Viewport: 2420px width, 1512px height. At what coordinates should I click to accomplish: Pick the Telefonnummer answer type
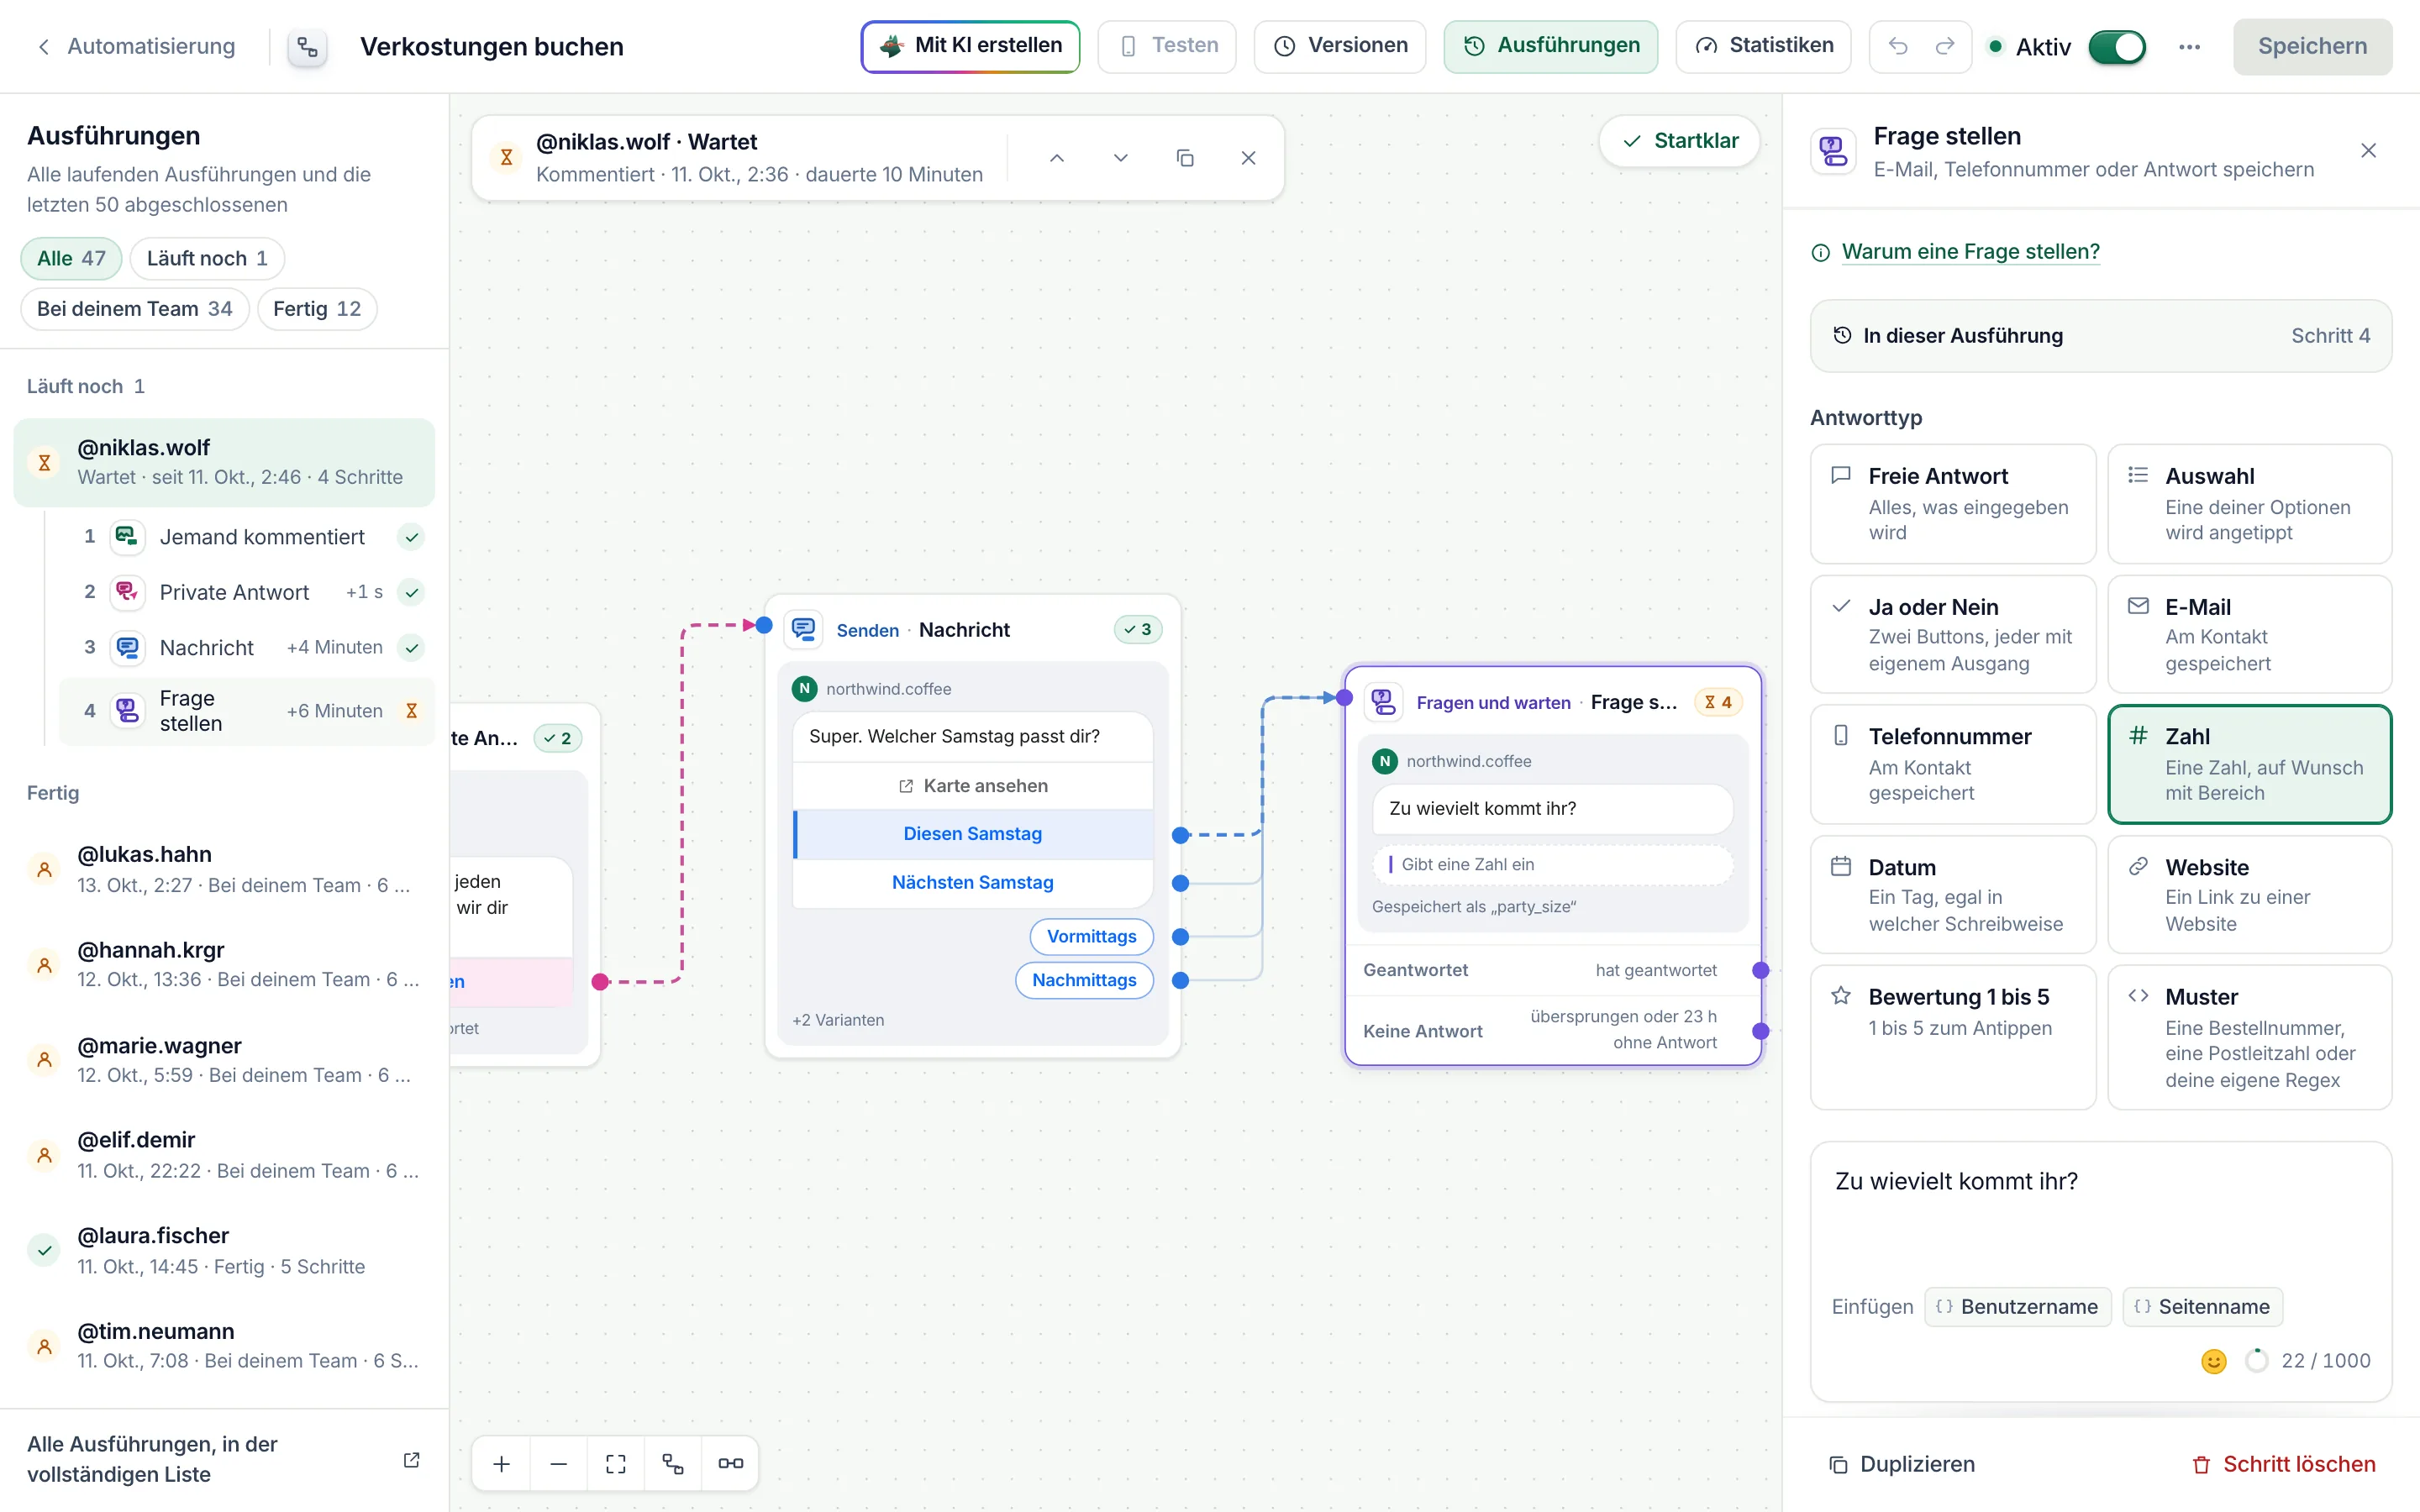[1952, 764]
